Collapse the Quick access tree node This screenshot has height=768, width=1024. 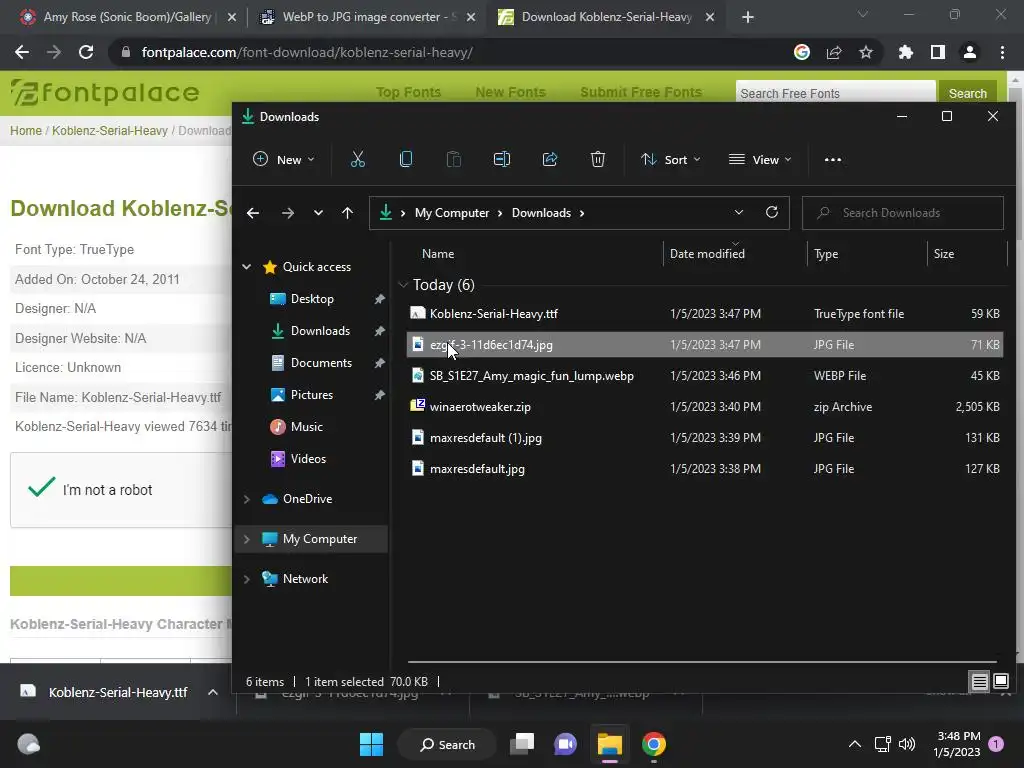(x=247, y=266)
